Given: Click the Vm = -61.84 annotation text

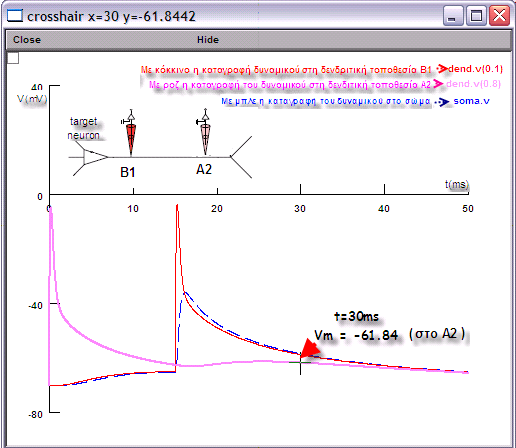Looking at the screenshot, I should 356,335.
